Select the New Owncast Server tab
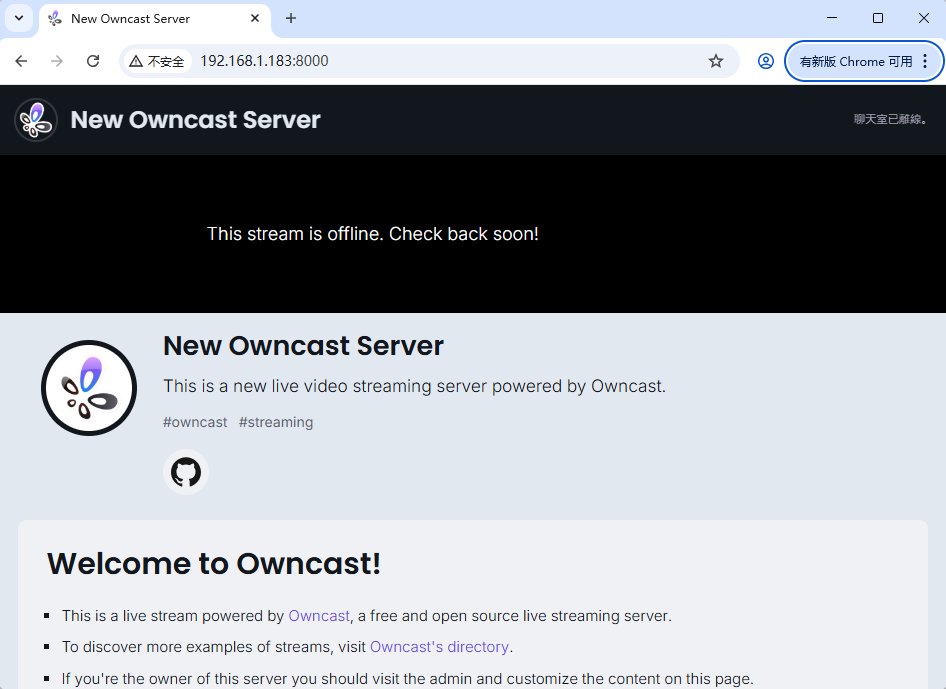The image size is (946, 689). pos(155,19)
